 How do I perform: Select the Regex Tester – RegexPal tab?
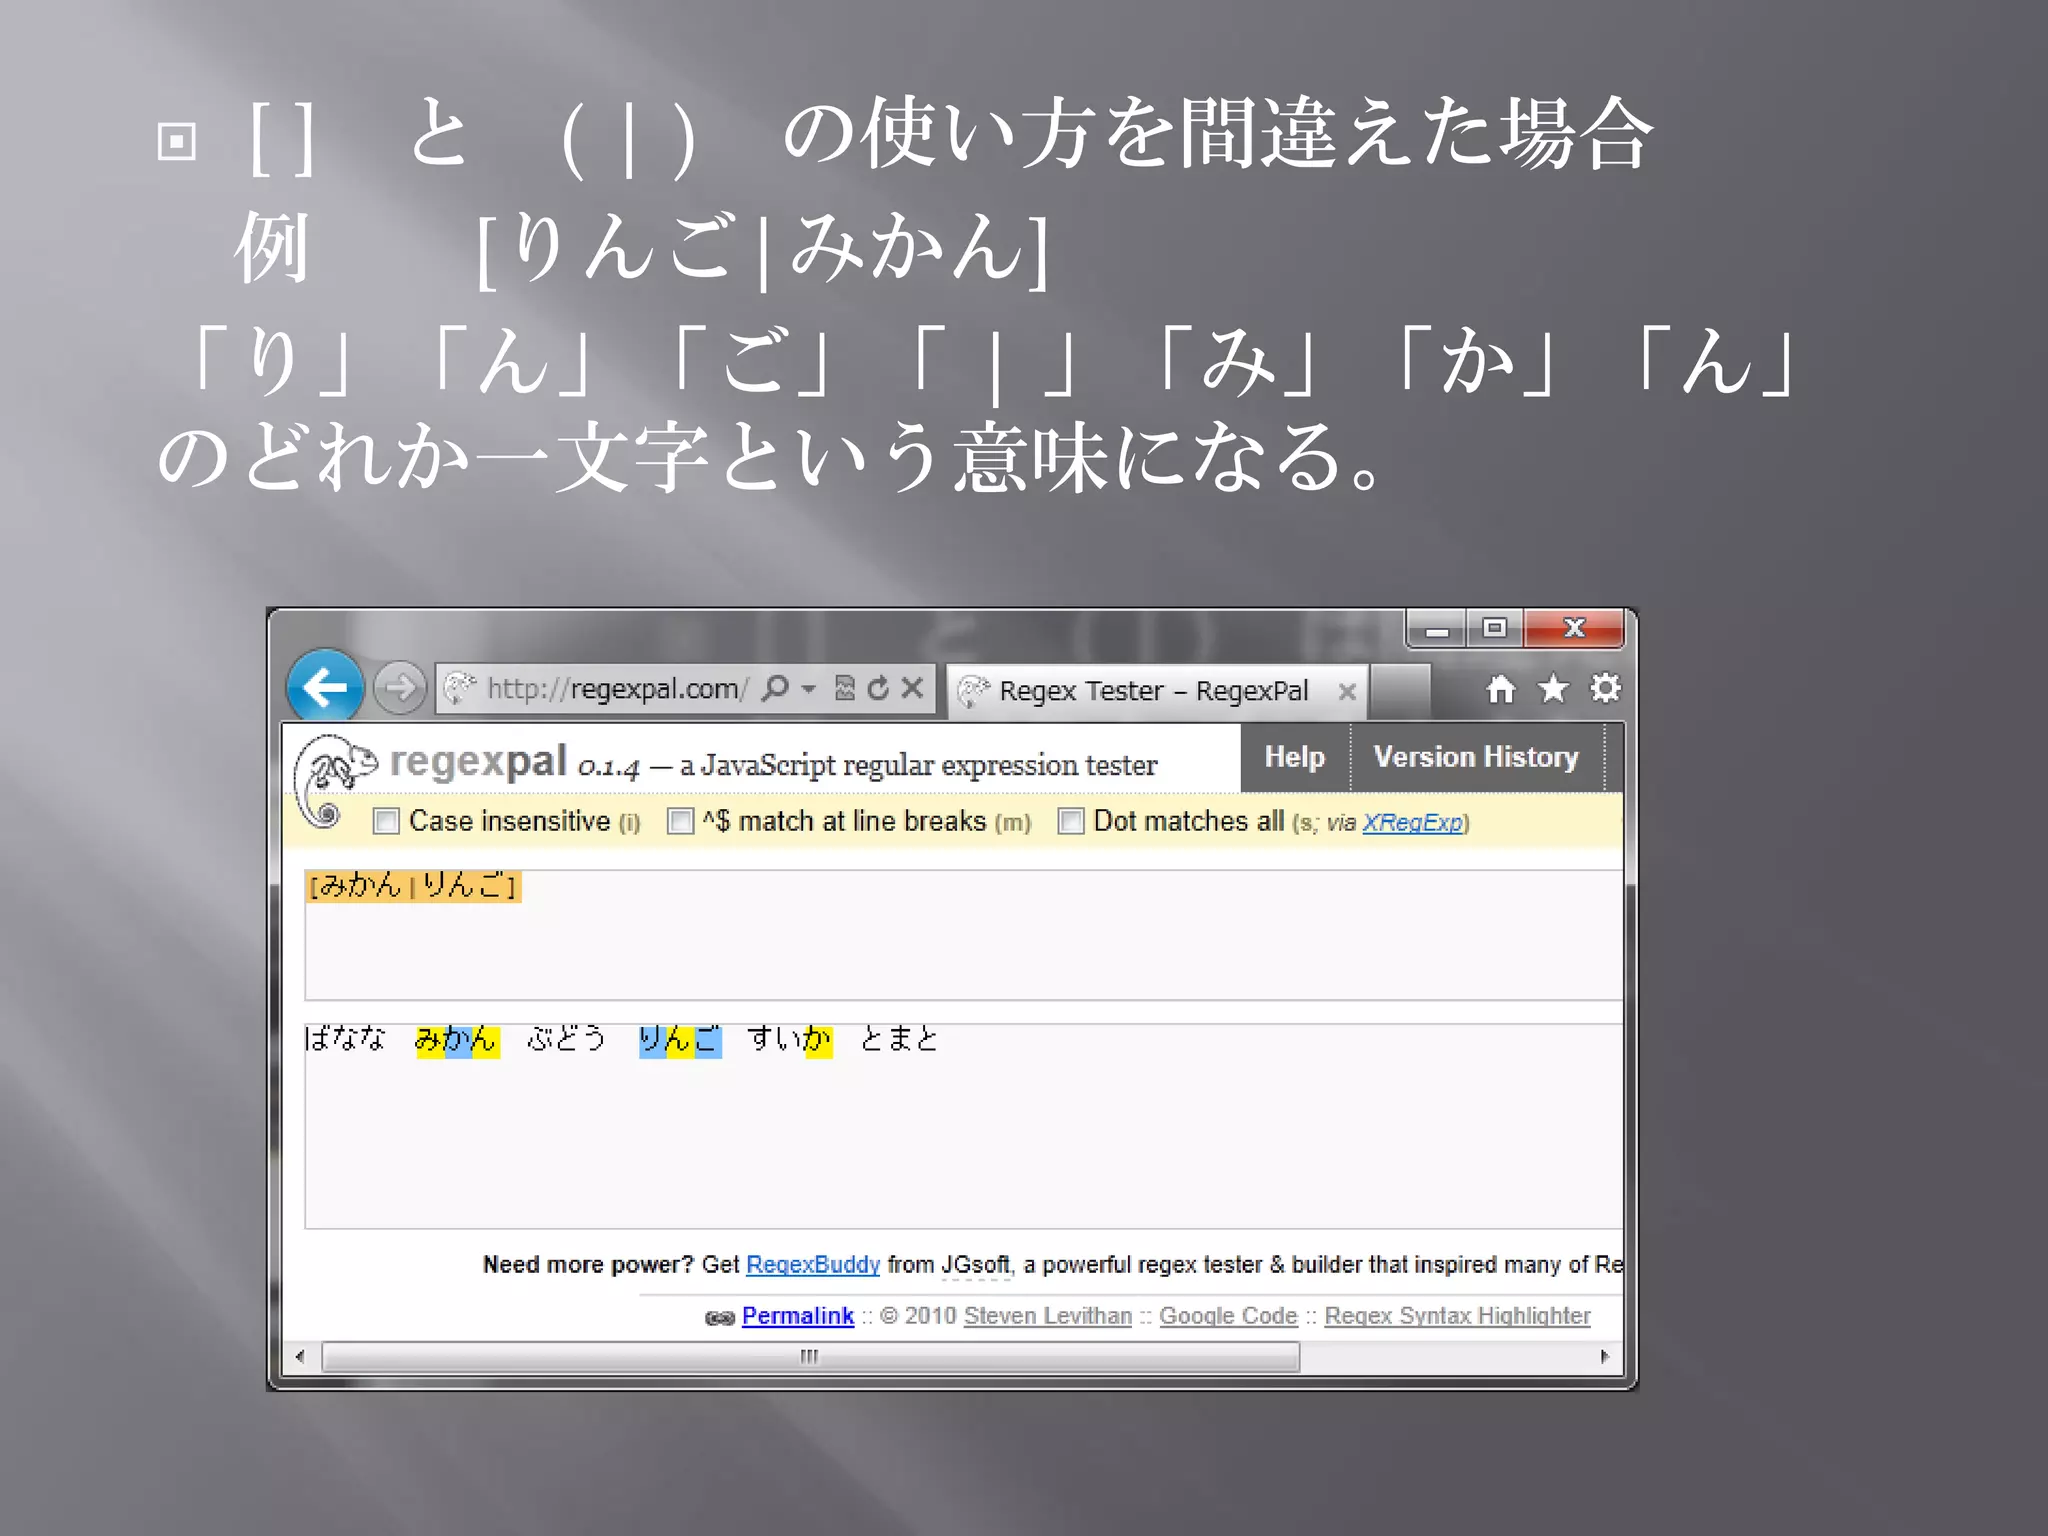[1157, 691]
